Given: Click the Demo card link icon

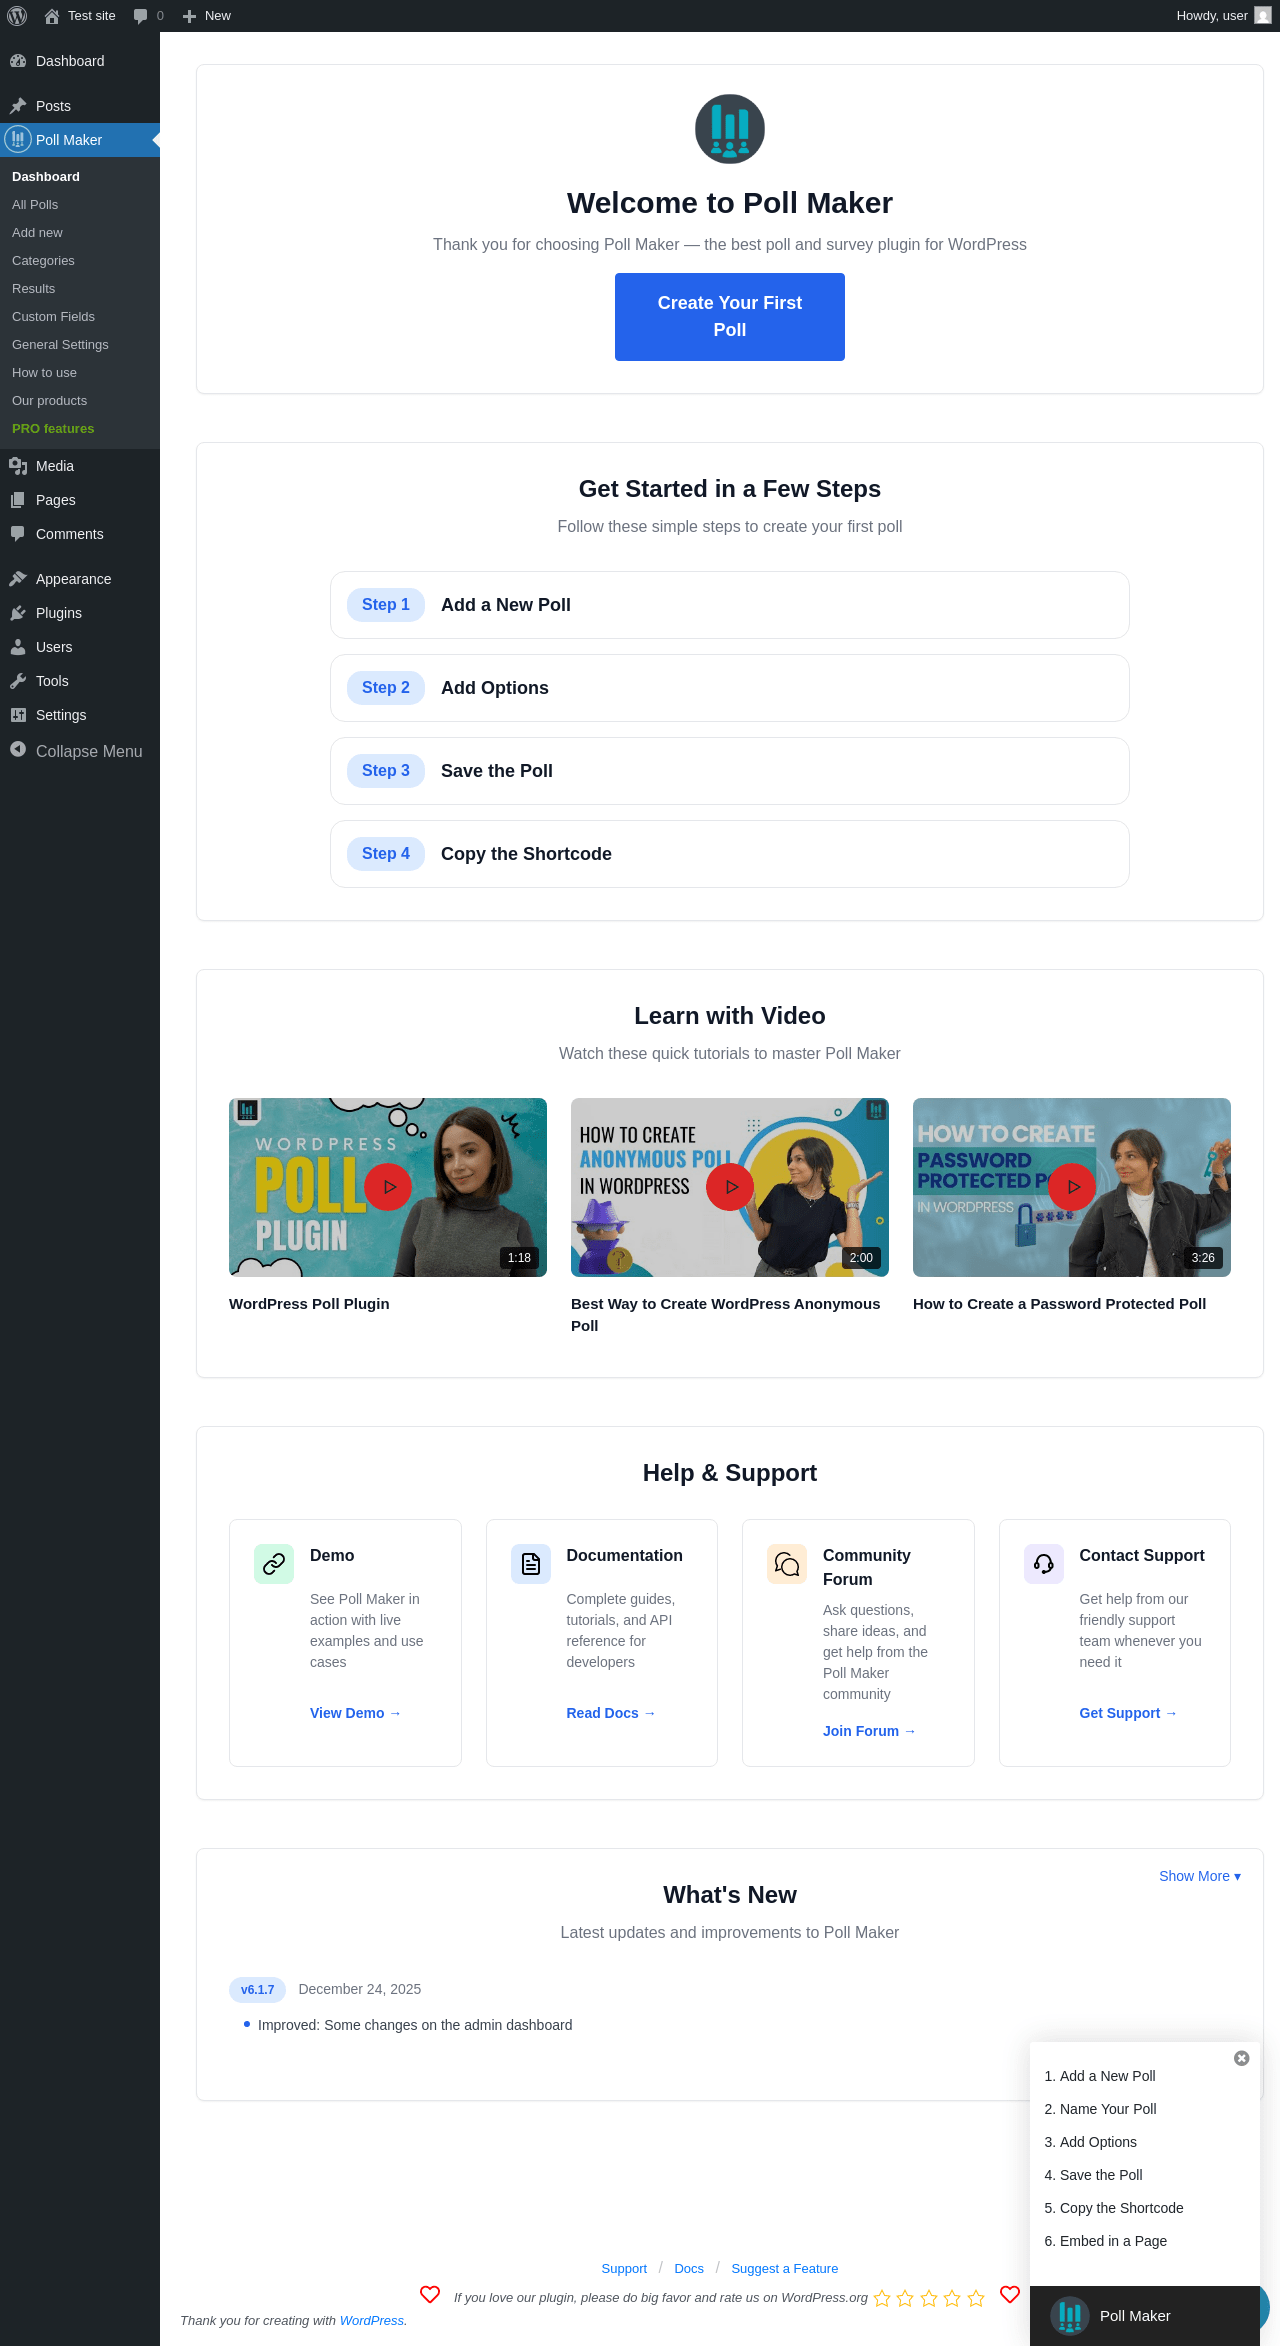Looking at the screenshot, I should [274, 1564].
